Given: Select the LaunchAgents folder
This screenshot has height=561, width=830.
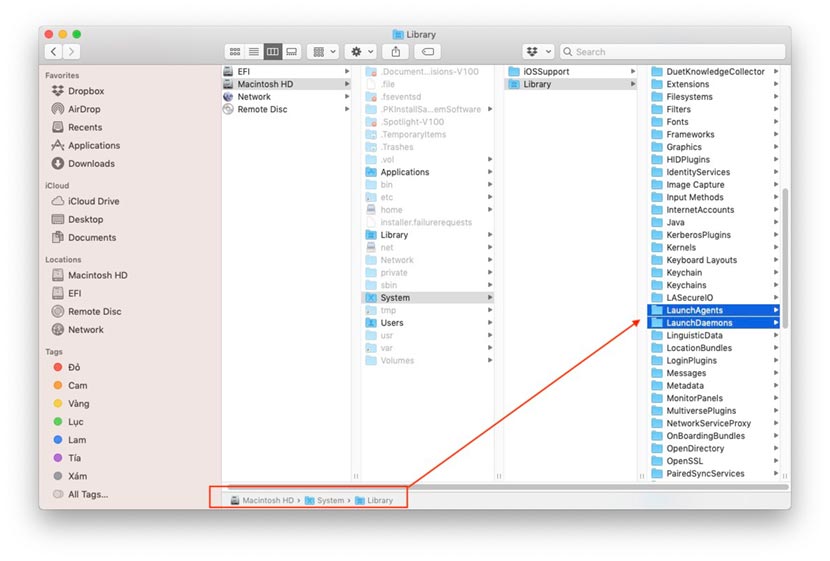Looking at the screenshot, I should click(714, 310).
